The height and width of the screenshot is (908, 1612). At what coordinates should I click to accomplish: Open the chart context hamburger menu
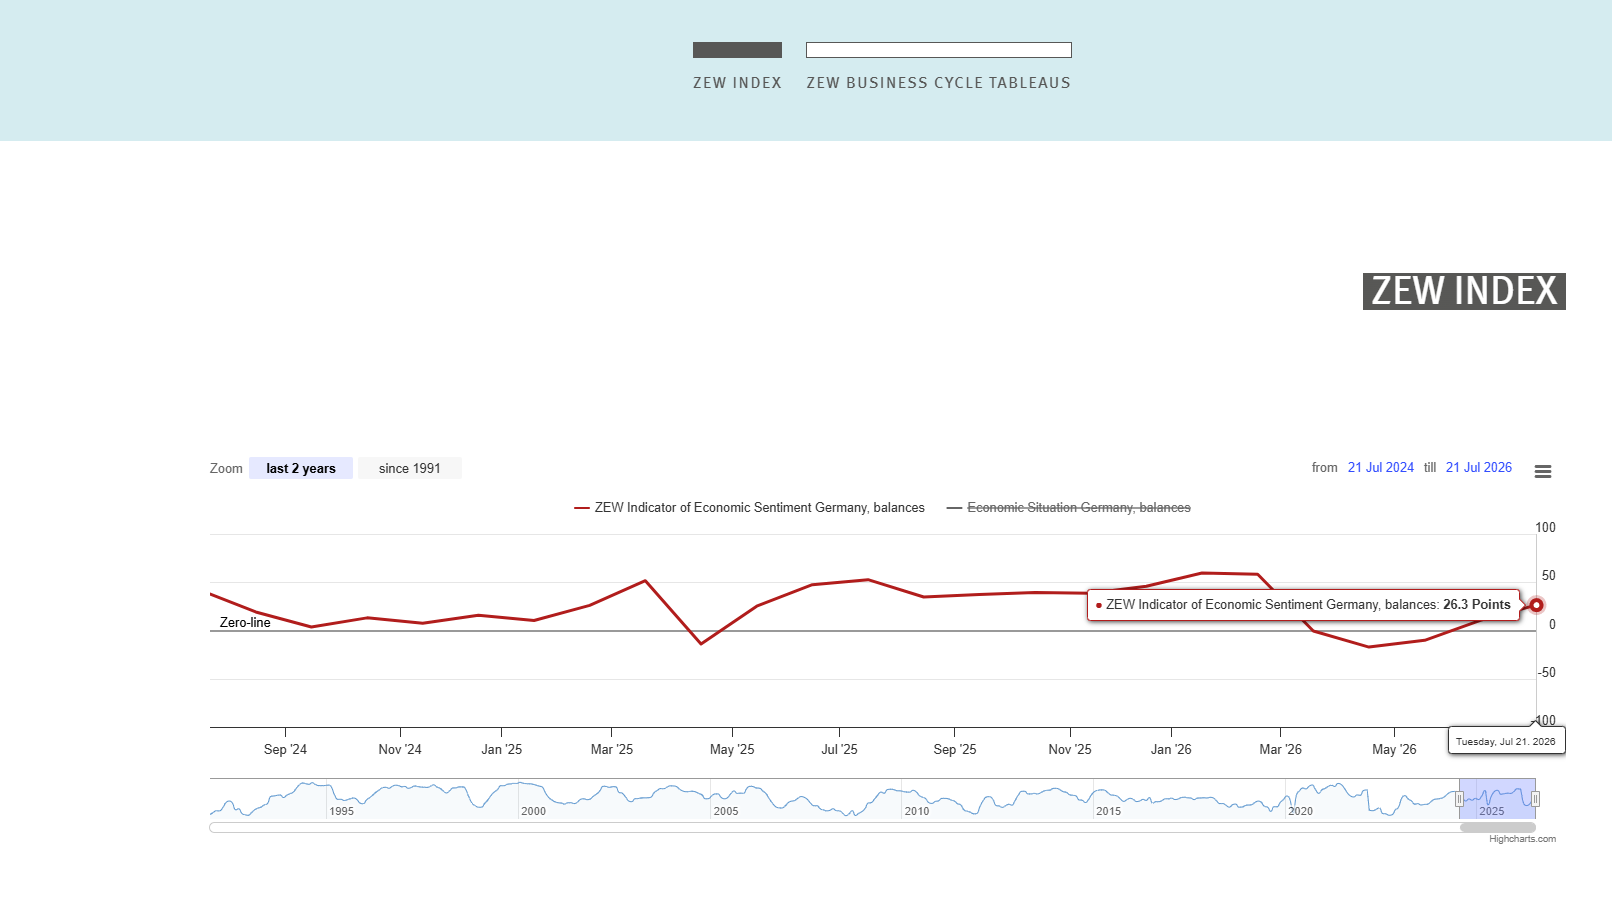click(x=1543, y=471)
